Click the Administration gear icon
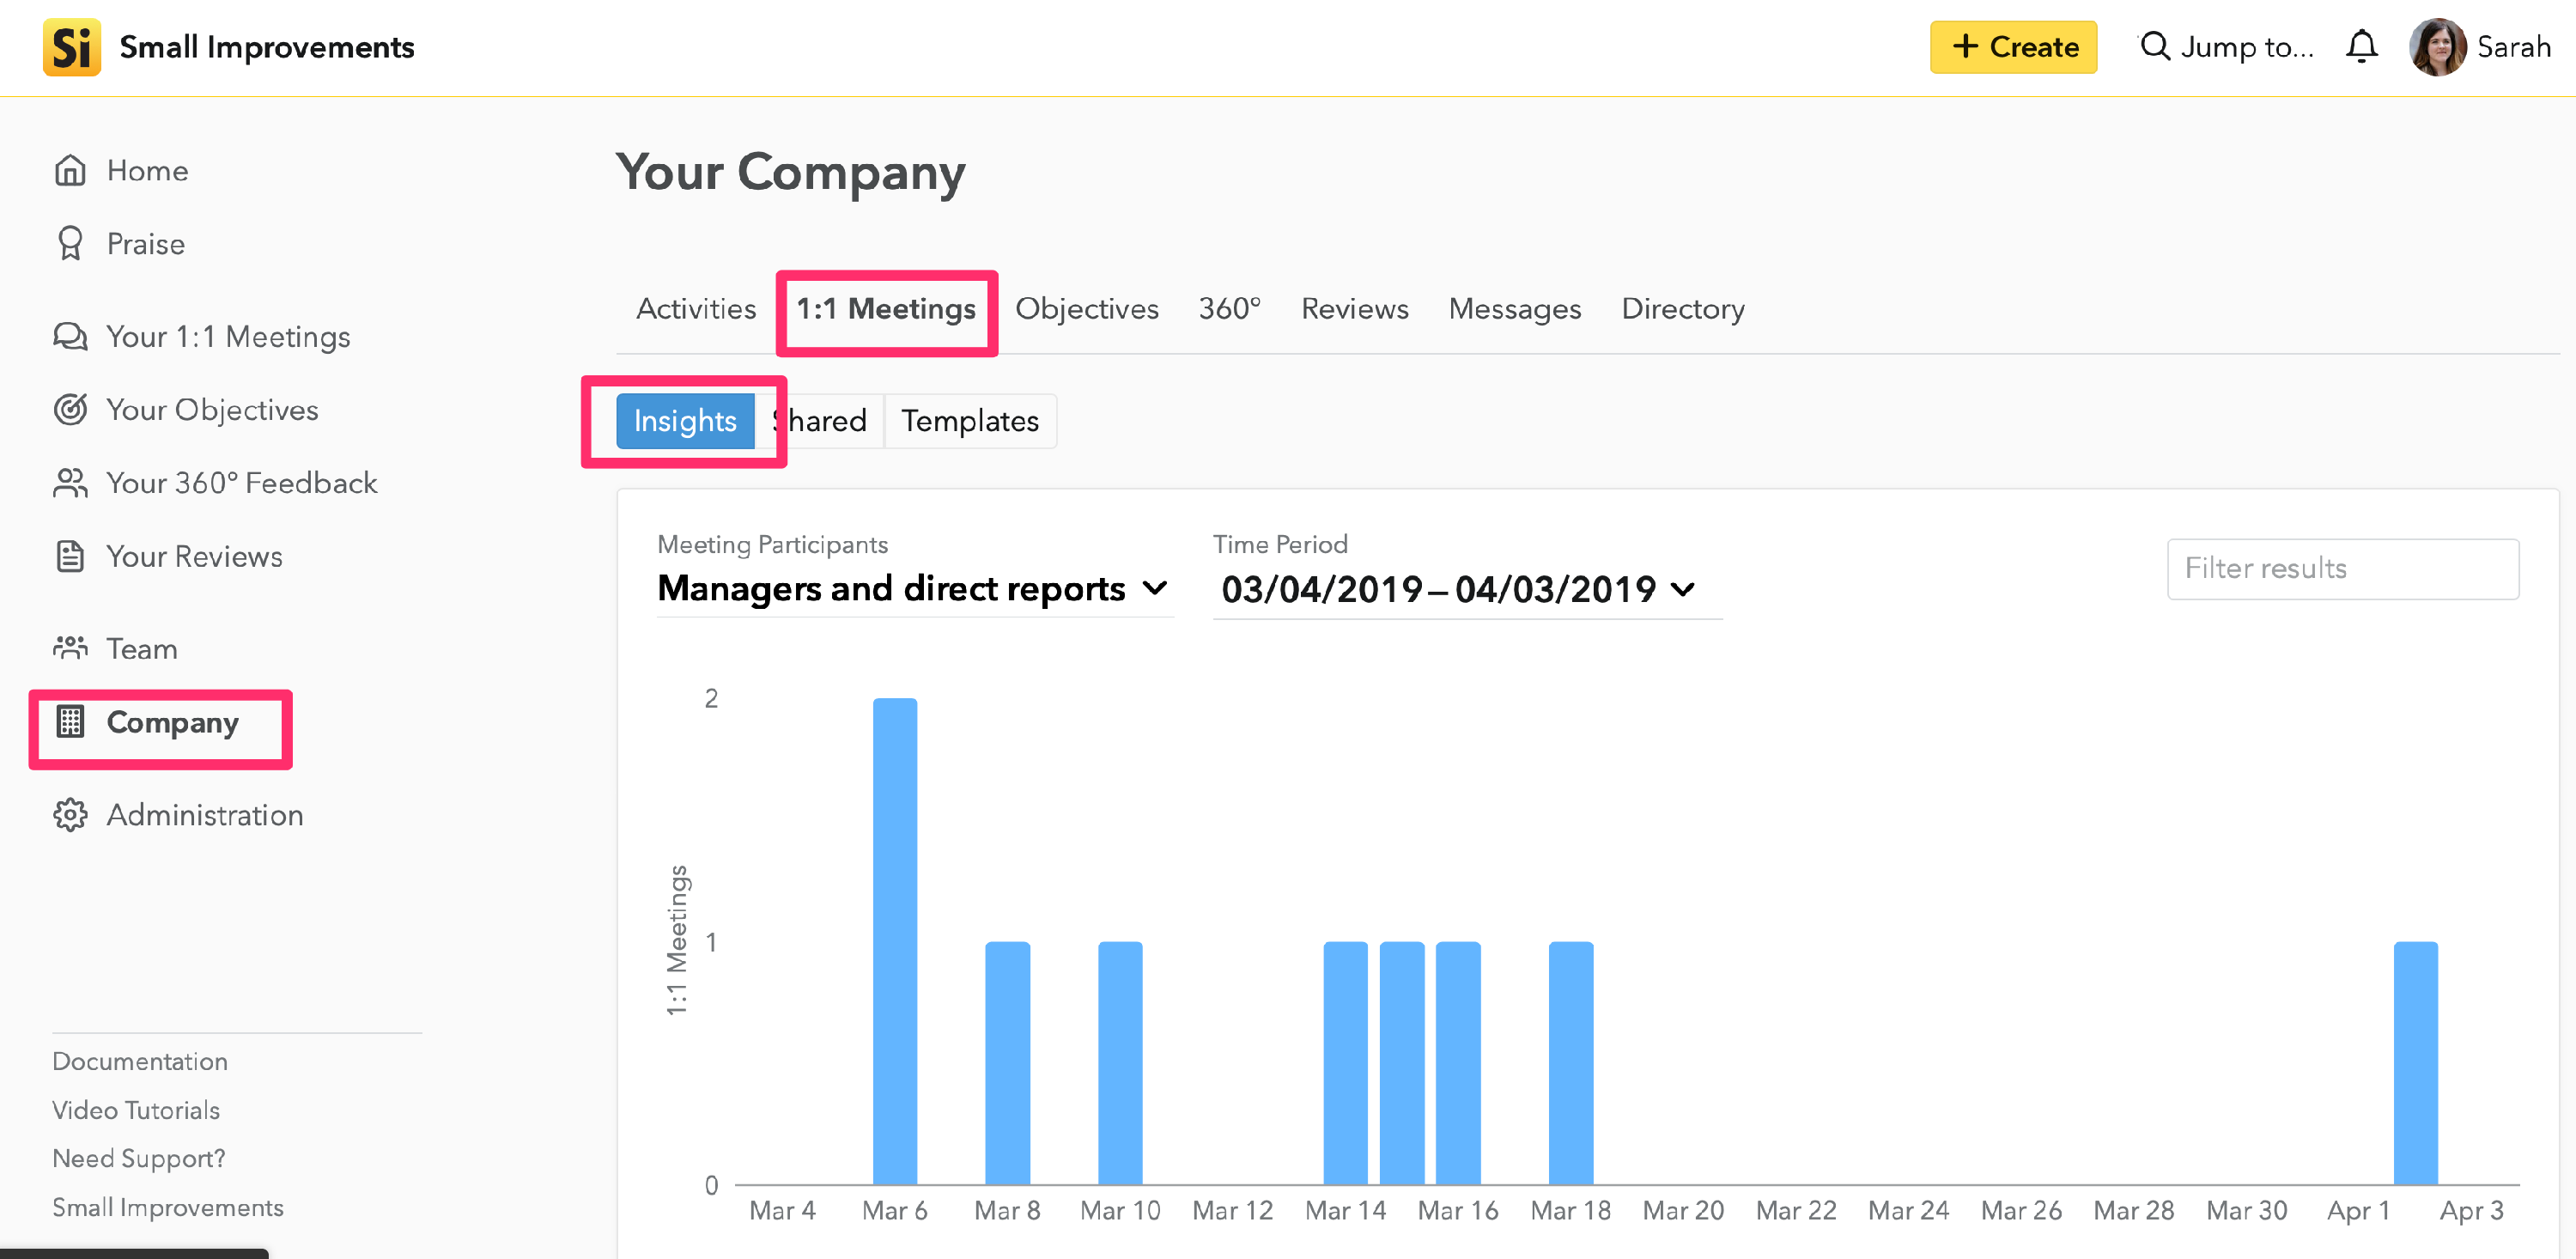Screen dimensions: 2576x1259 [x=70, y=815]
